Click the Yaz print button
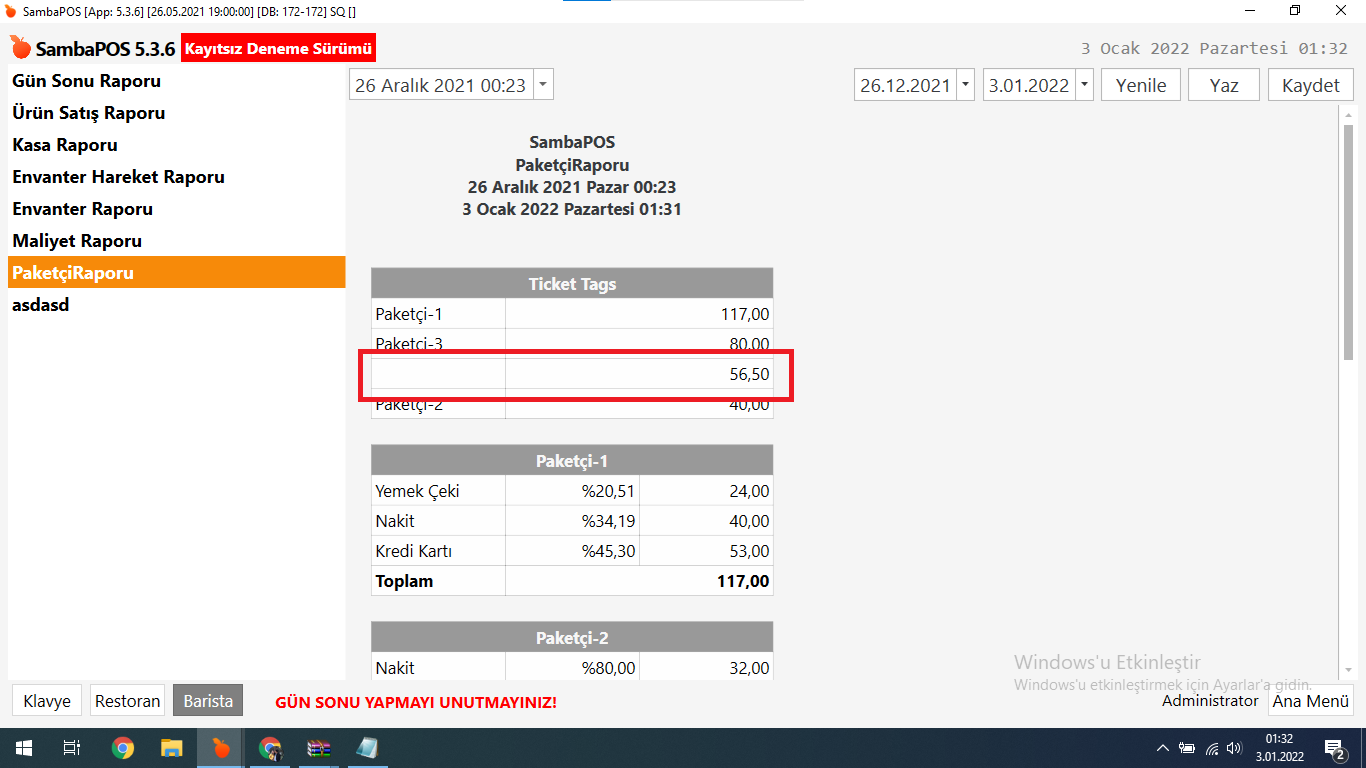Screen dimensions: 1366x768 point(1224,85)
